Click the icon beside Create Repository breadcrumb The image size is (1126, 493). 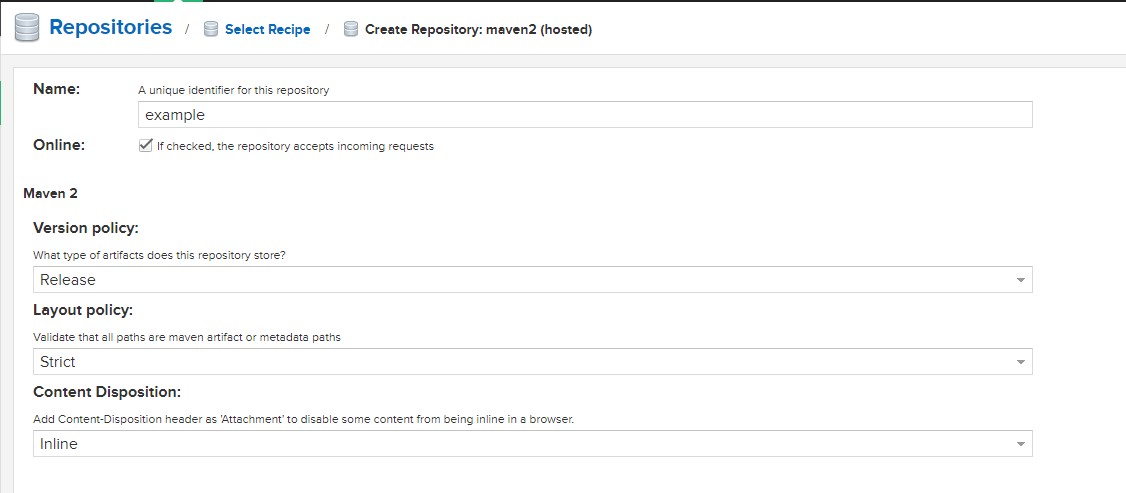[x=350, y=29]
